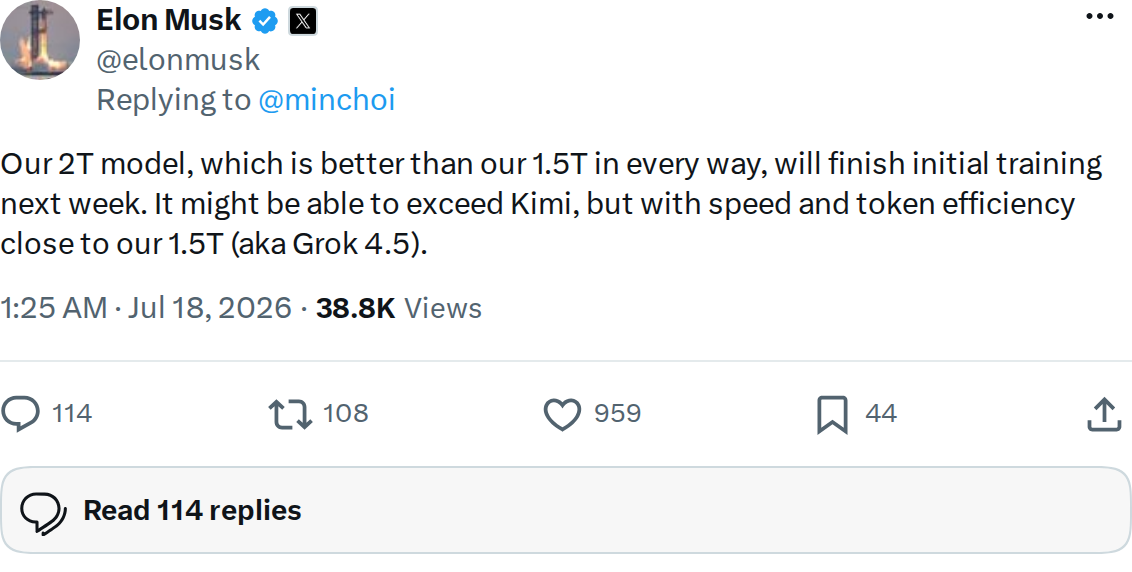
Task: Click the blue verified checkmark badge
Action: pyautogui.click(x=265, y=21)
